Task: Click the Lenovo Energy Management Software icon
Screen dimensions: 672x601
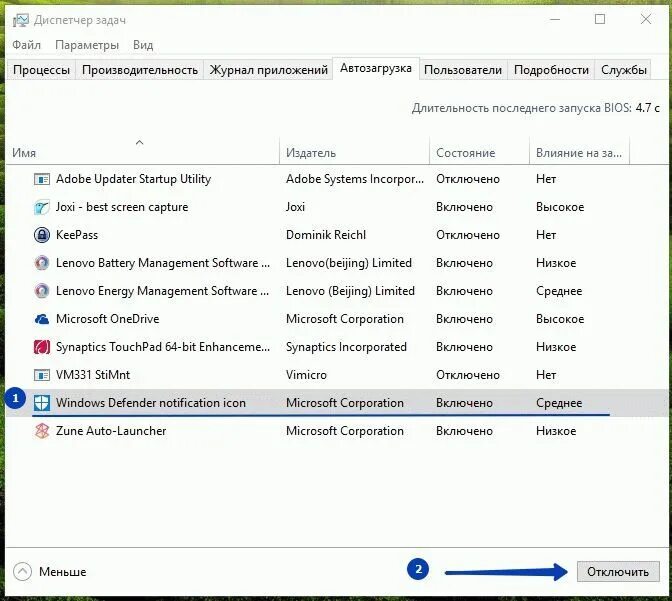Action: tap(42, 291)
